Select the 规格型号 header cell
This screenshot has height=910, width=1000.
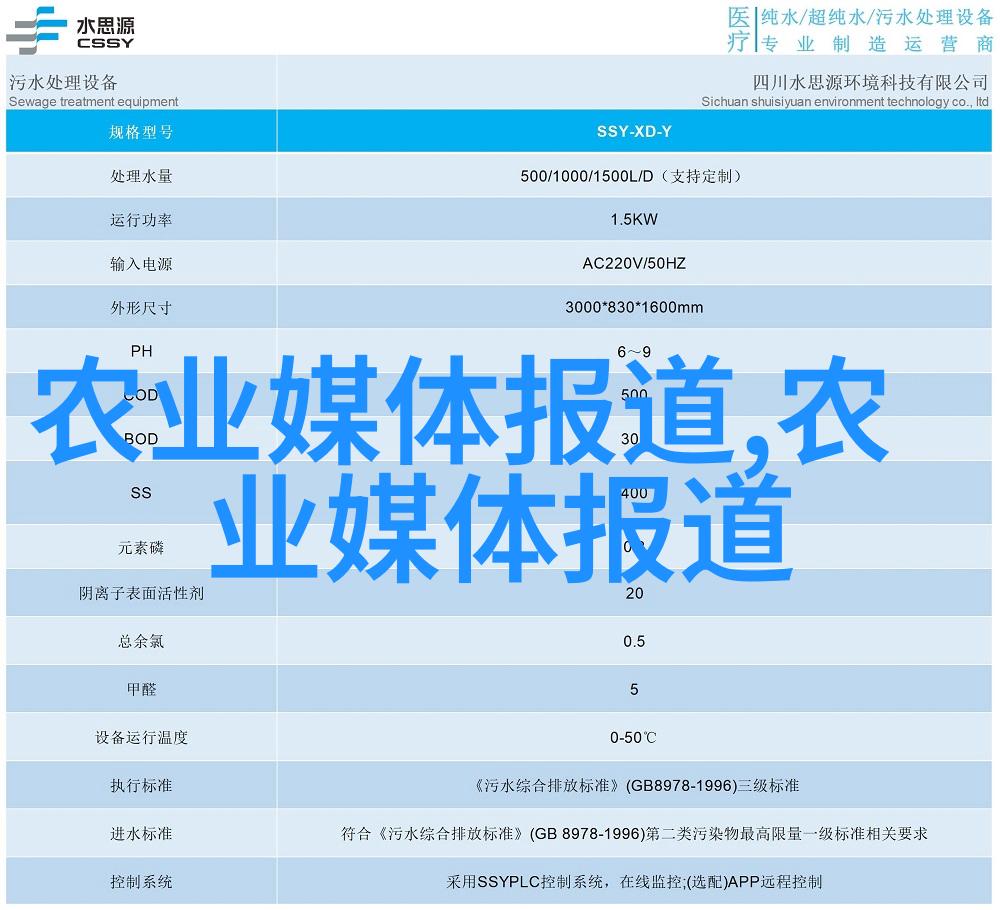(x=141, y=132)
